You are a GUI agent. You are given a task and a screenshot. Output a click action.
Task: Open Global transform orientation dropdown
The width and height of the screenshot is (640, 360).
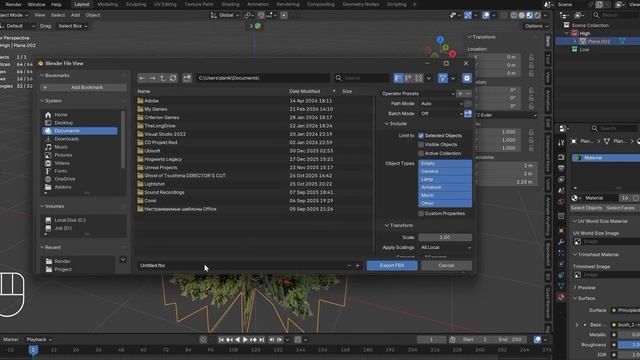click(225, 15)
